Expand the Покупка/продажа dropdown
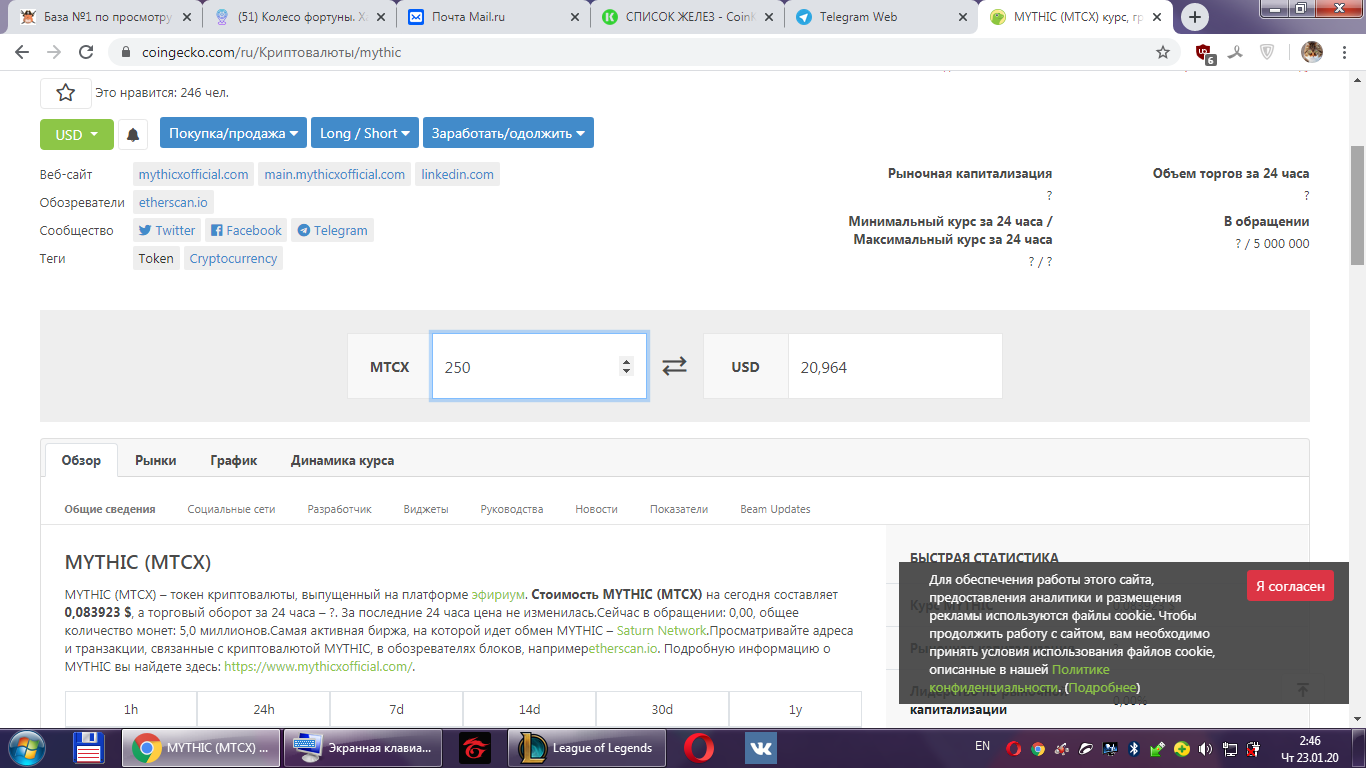This screenshot has width=1366, height=768. 235,133
